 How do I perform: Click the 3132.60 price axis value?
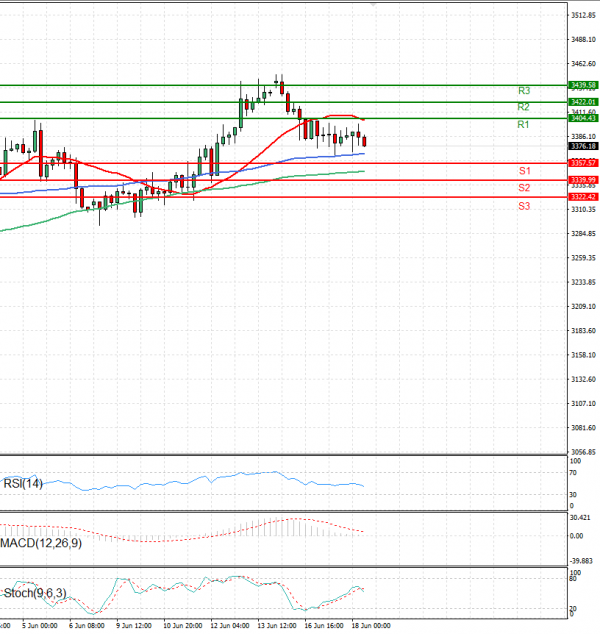[x=583, y=379]
